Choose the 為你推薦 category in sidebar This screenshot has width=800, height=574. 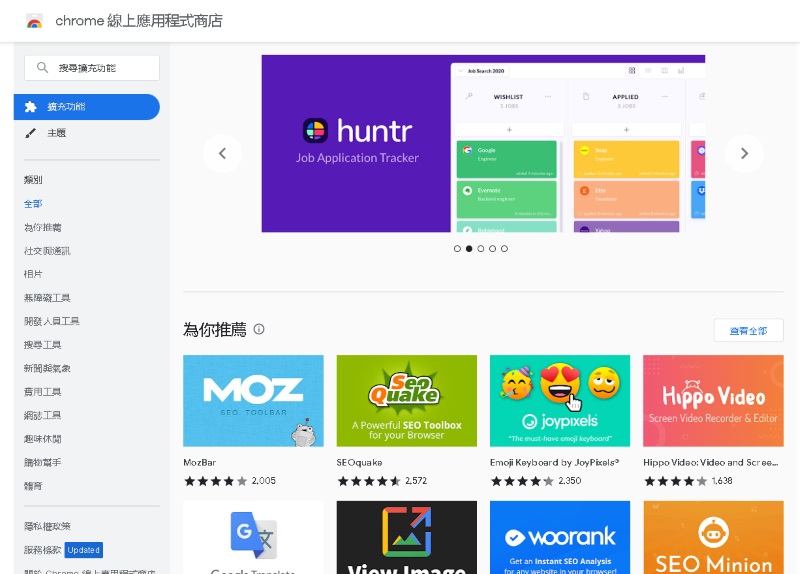coord(42,227)
